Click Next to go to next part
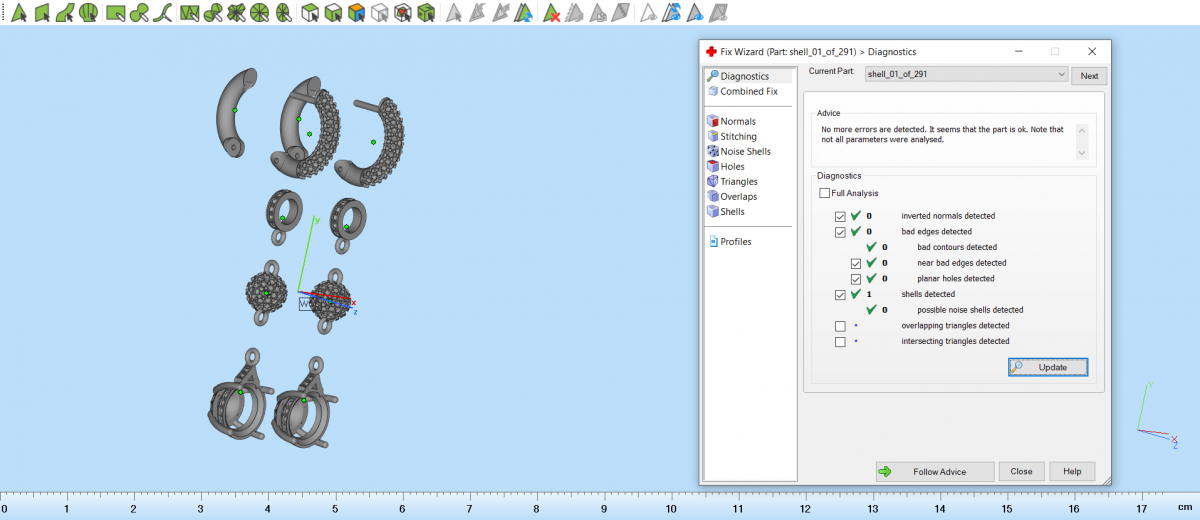 click(x=1089, y=76)
